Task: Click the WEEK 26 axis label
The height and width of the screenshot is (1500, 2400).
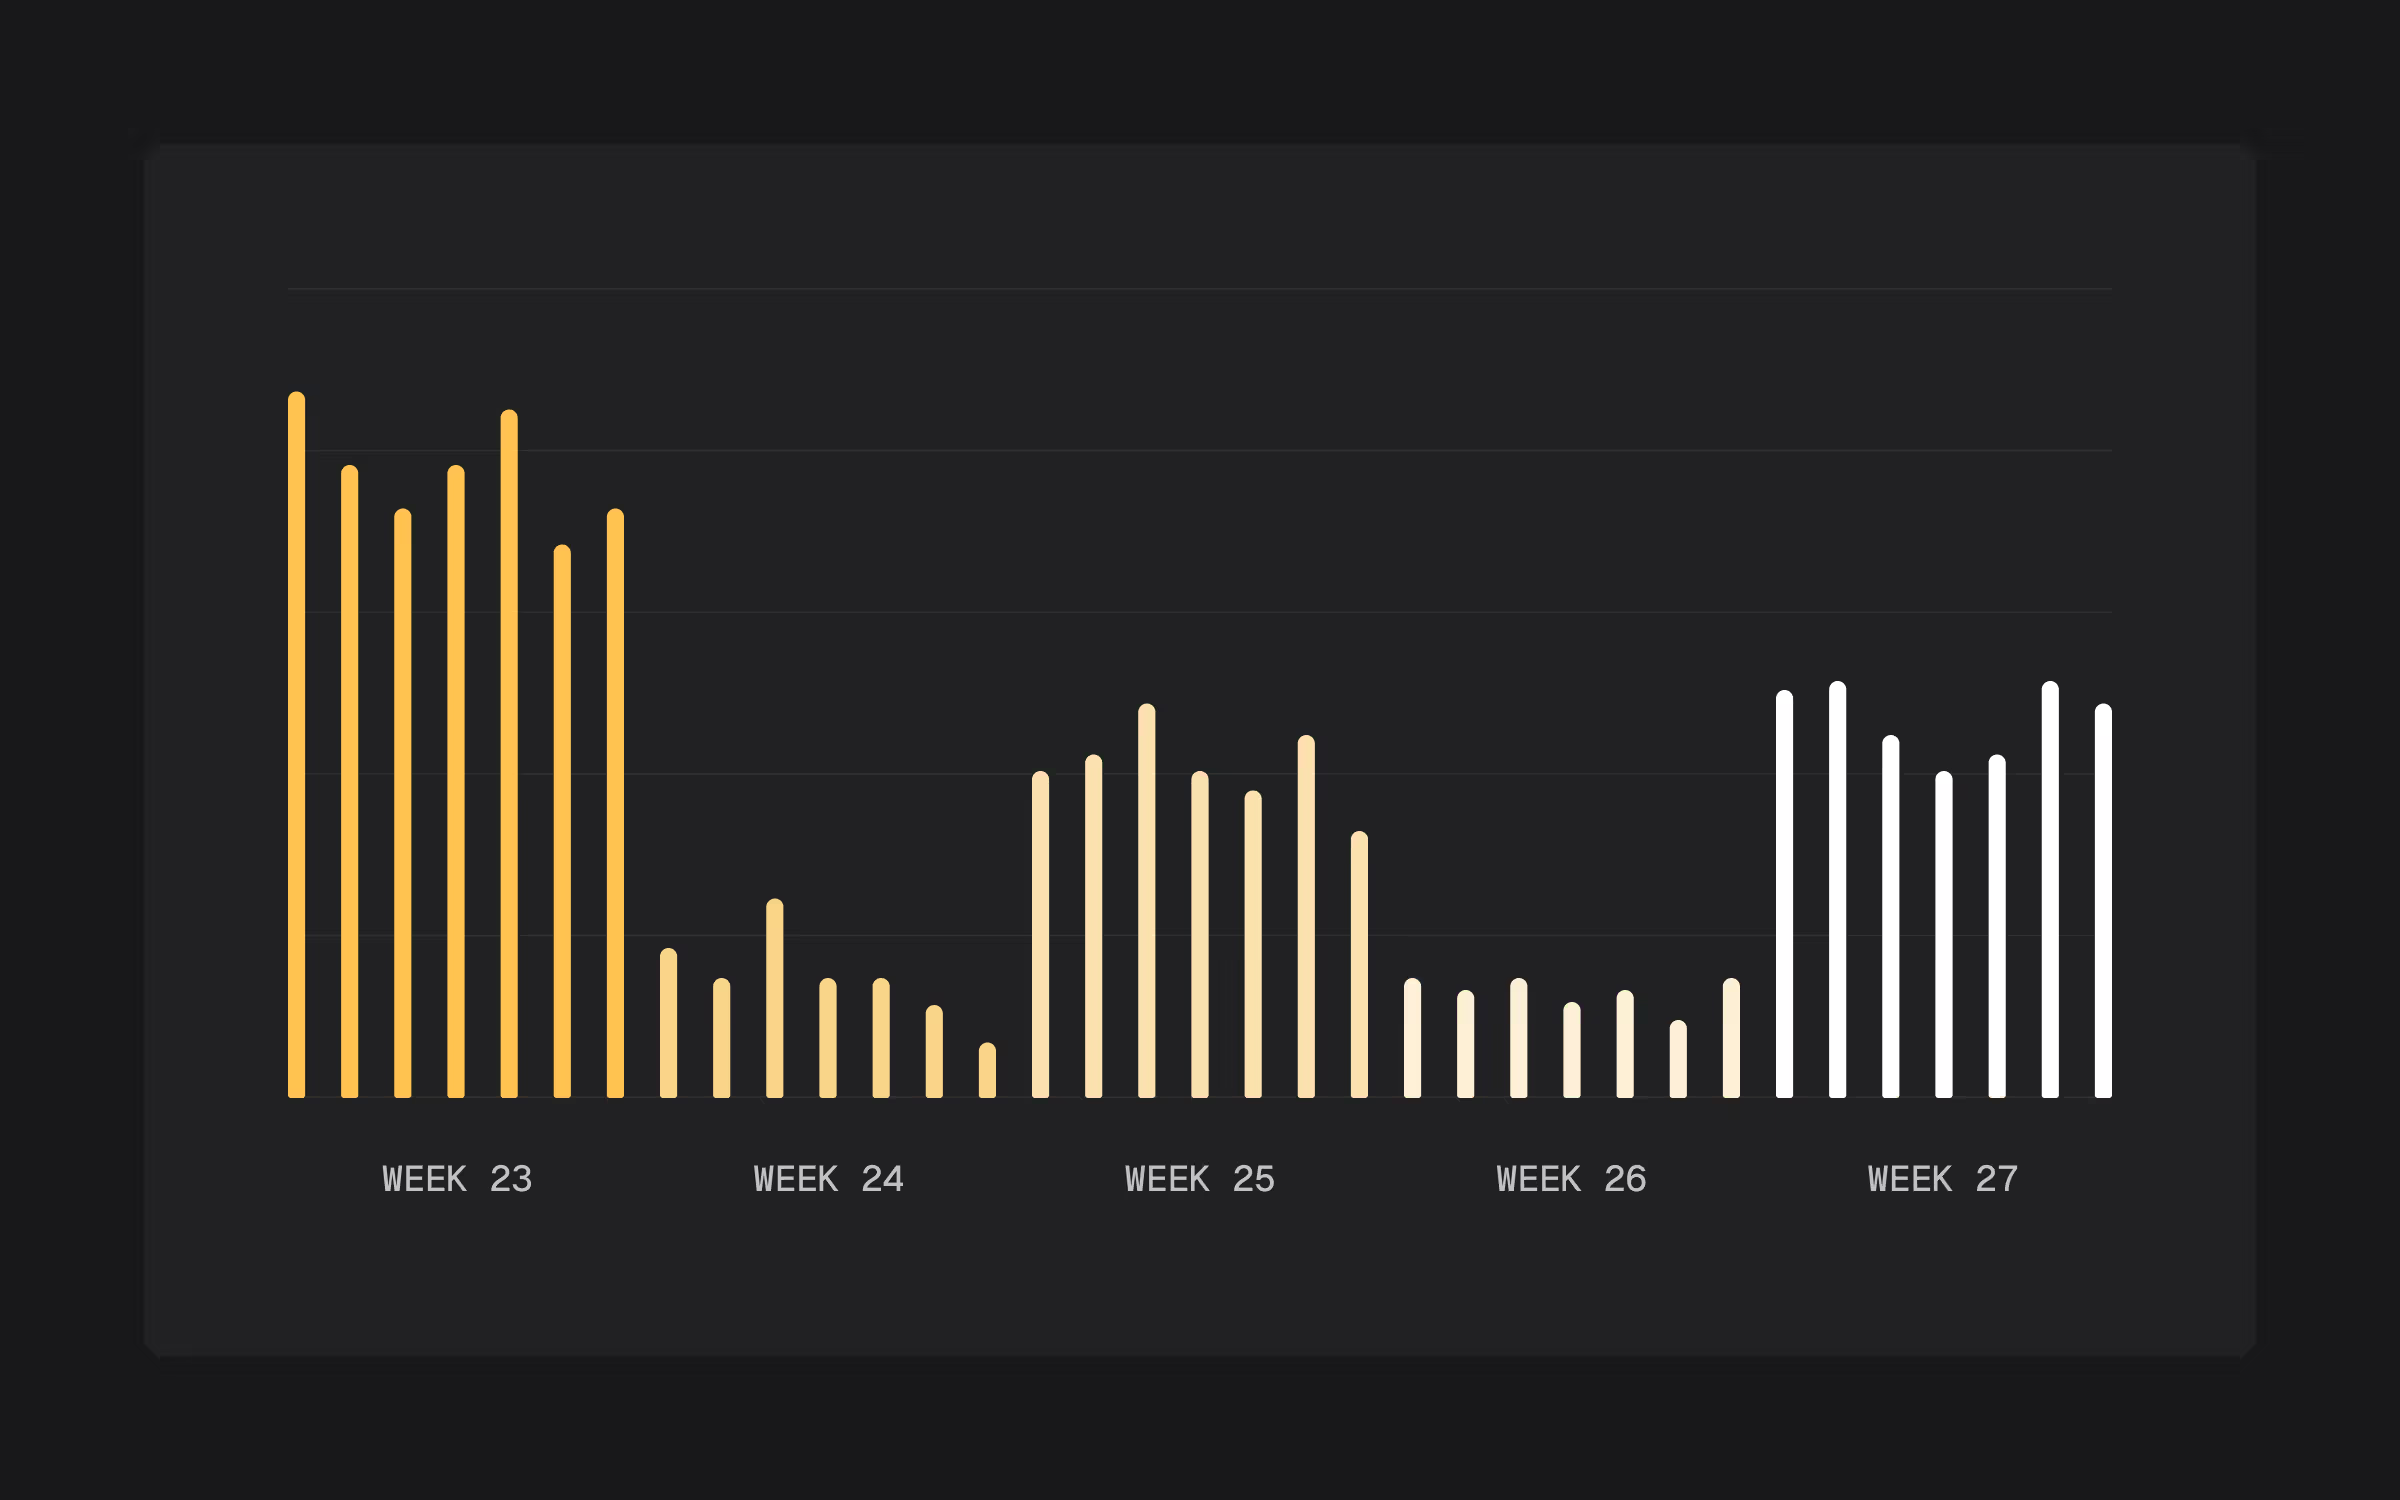Action: 1571,1179
